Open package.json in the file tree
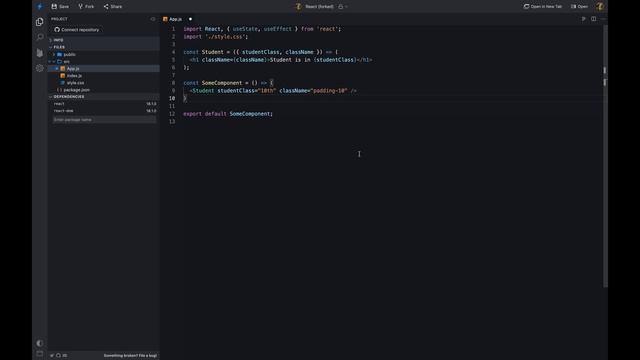This screenshot has width=640, height=360. coord(104,90)
